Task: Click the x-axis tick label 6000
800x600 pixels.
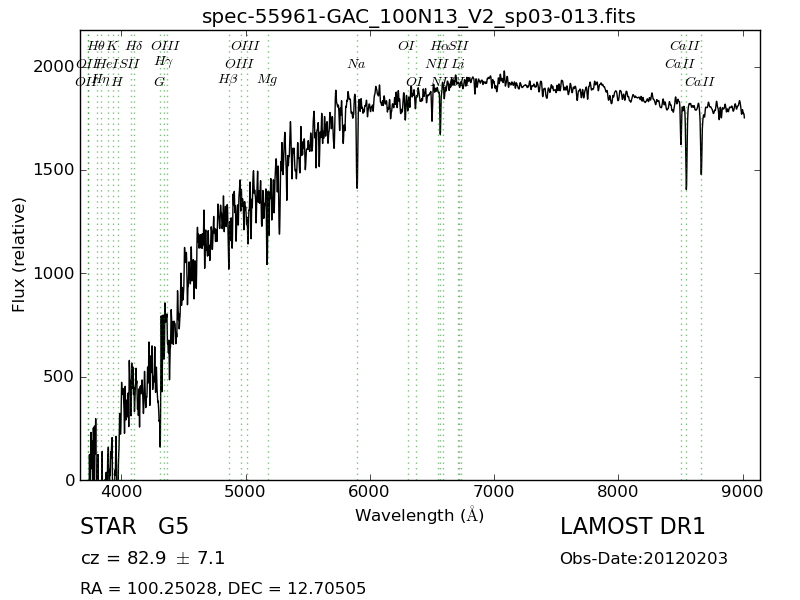Action: (370, 491)
